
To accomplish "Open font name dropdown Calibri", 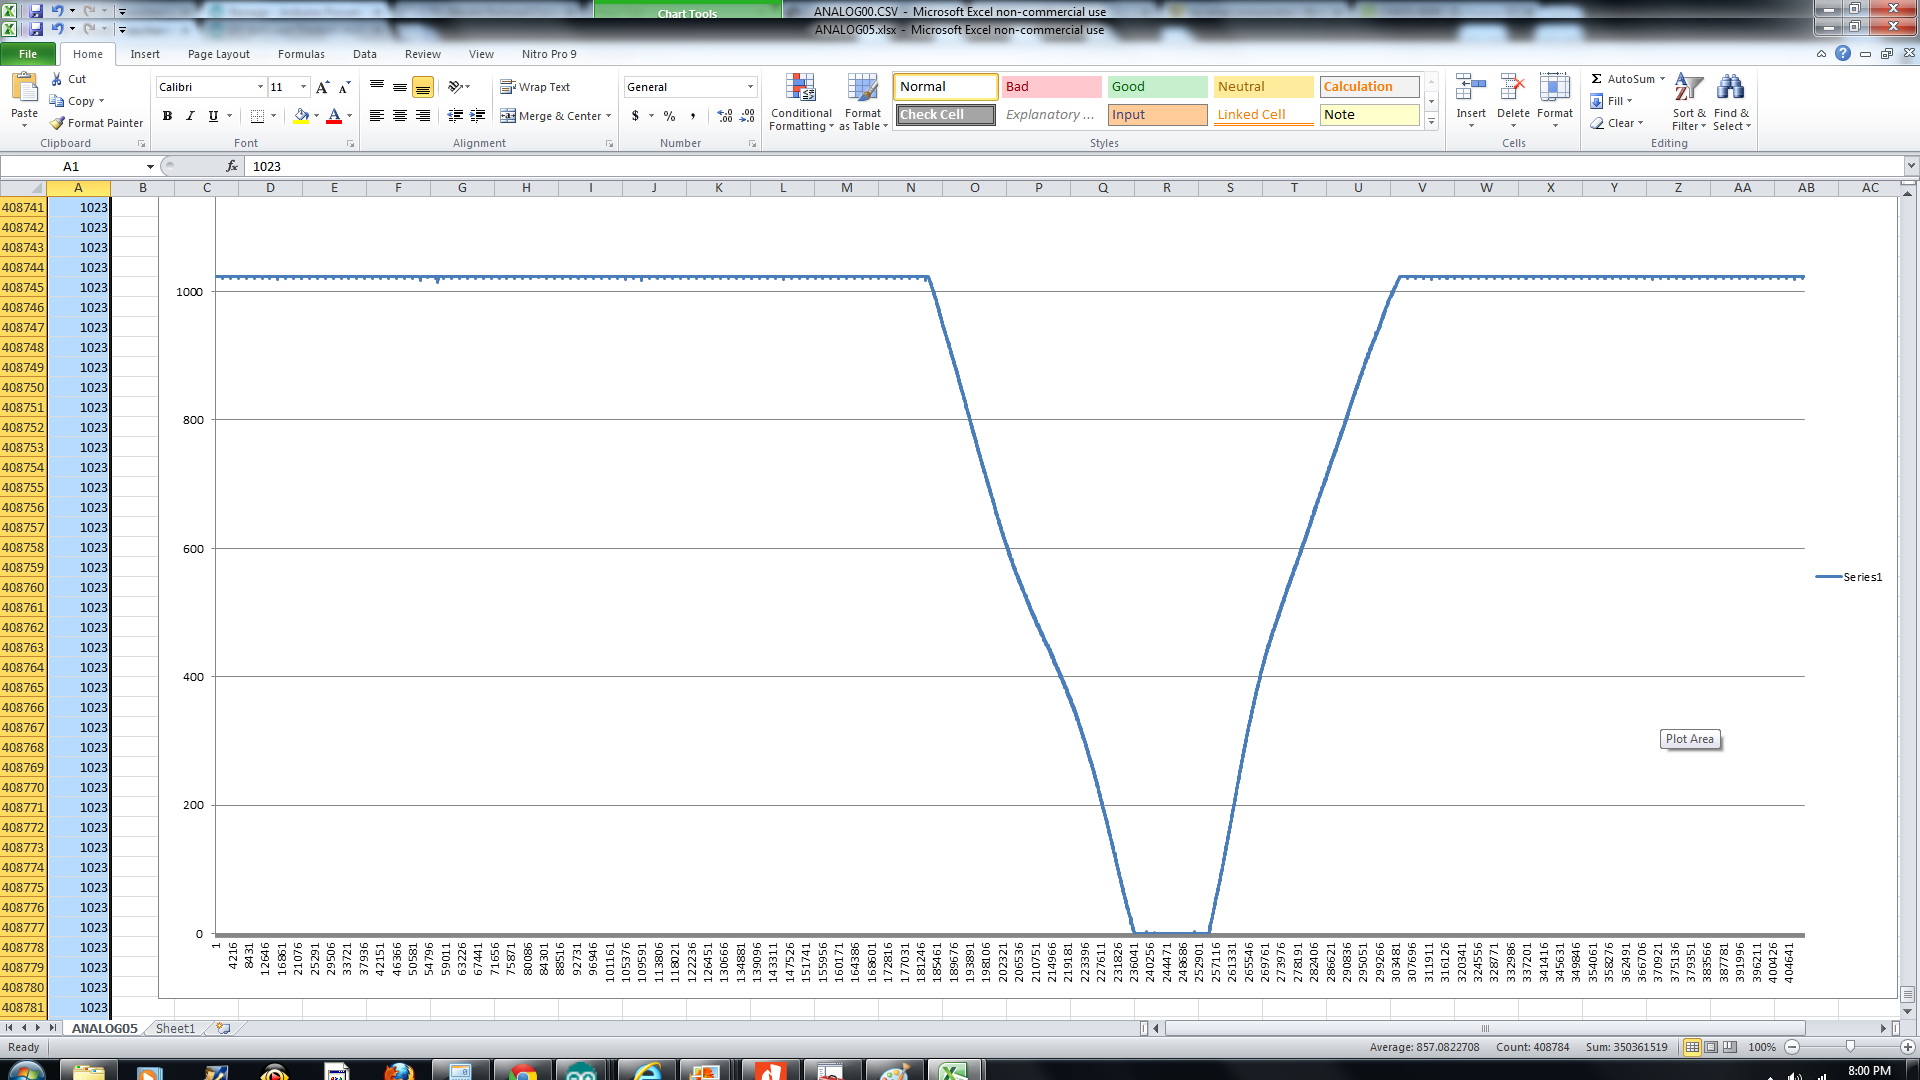I will point(260,87).
